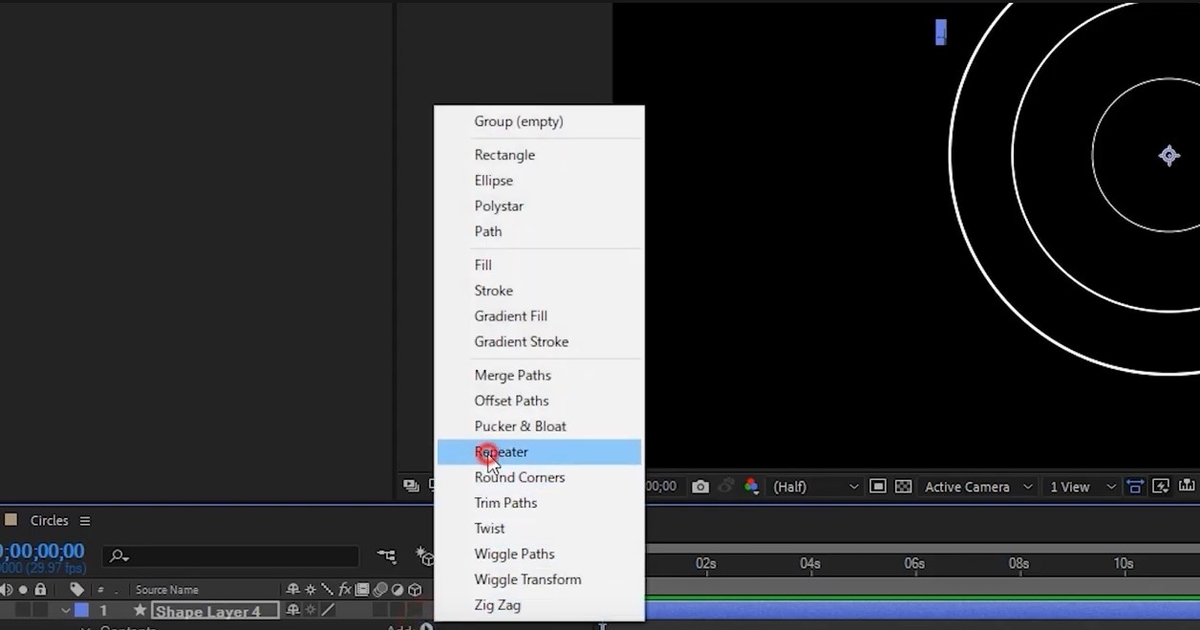The image size is (1200, 630).
Task: Choose Zig Zag from the menu
Action: [540, 605]
